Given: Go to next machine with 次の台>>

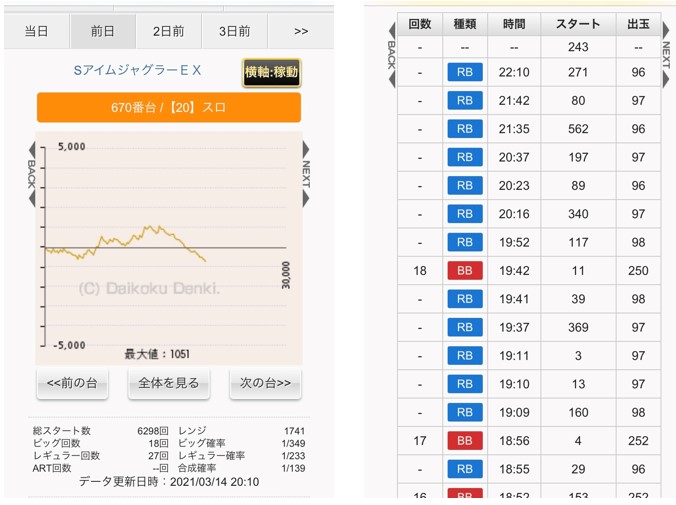Looking at the screenshot, I should [265, 383].
